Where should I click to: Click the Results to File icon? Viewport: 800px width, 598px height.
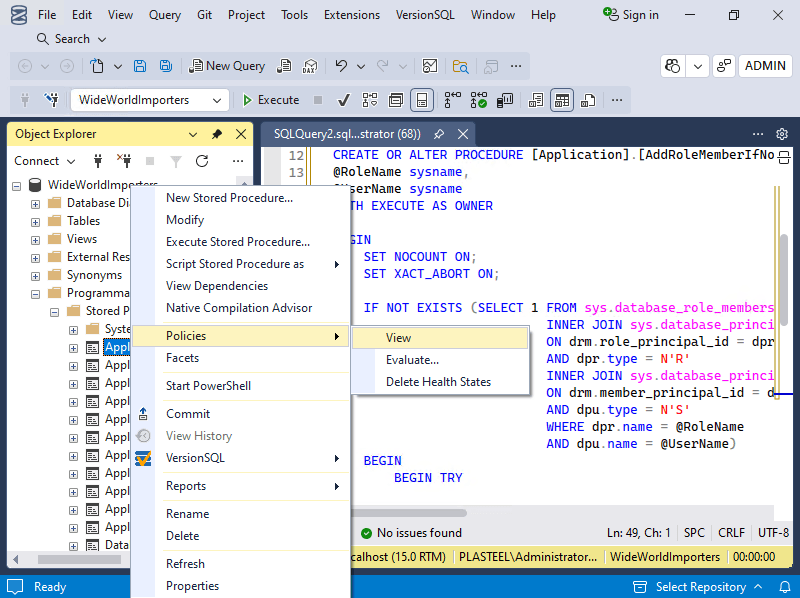coord(588,100)
